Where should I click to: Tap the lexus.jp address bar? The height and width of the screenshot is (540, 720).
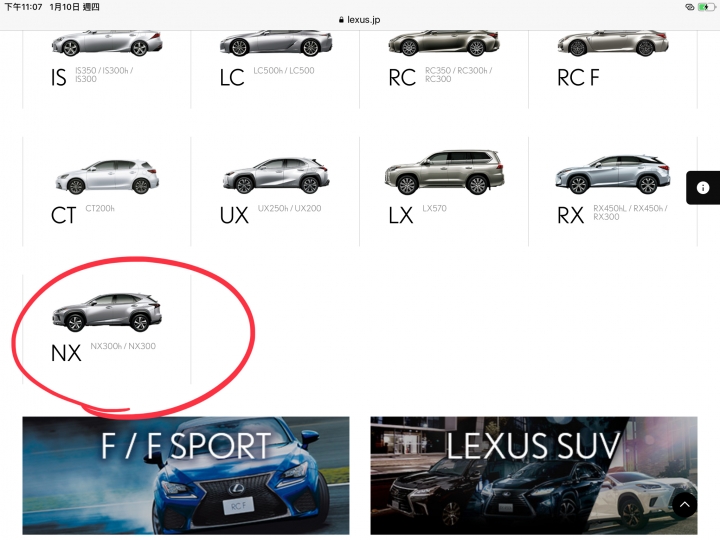click(x=360, y=20)
